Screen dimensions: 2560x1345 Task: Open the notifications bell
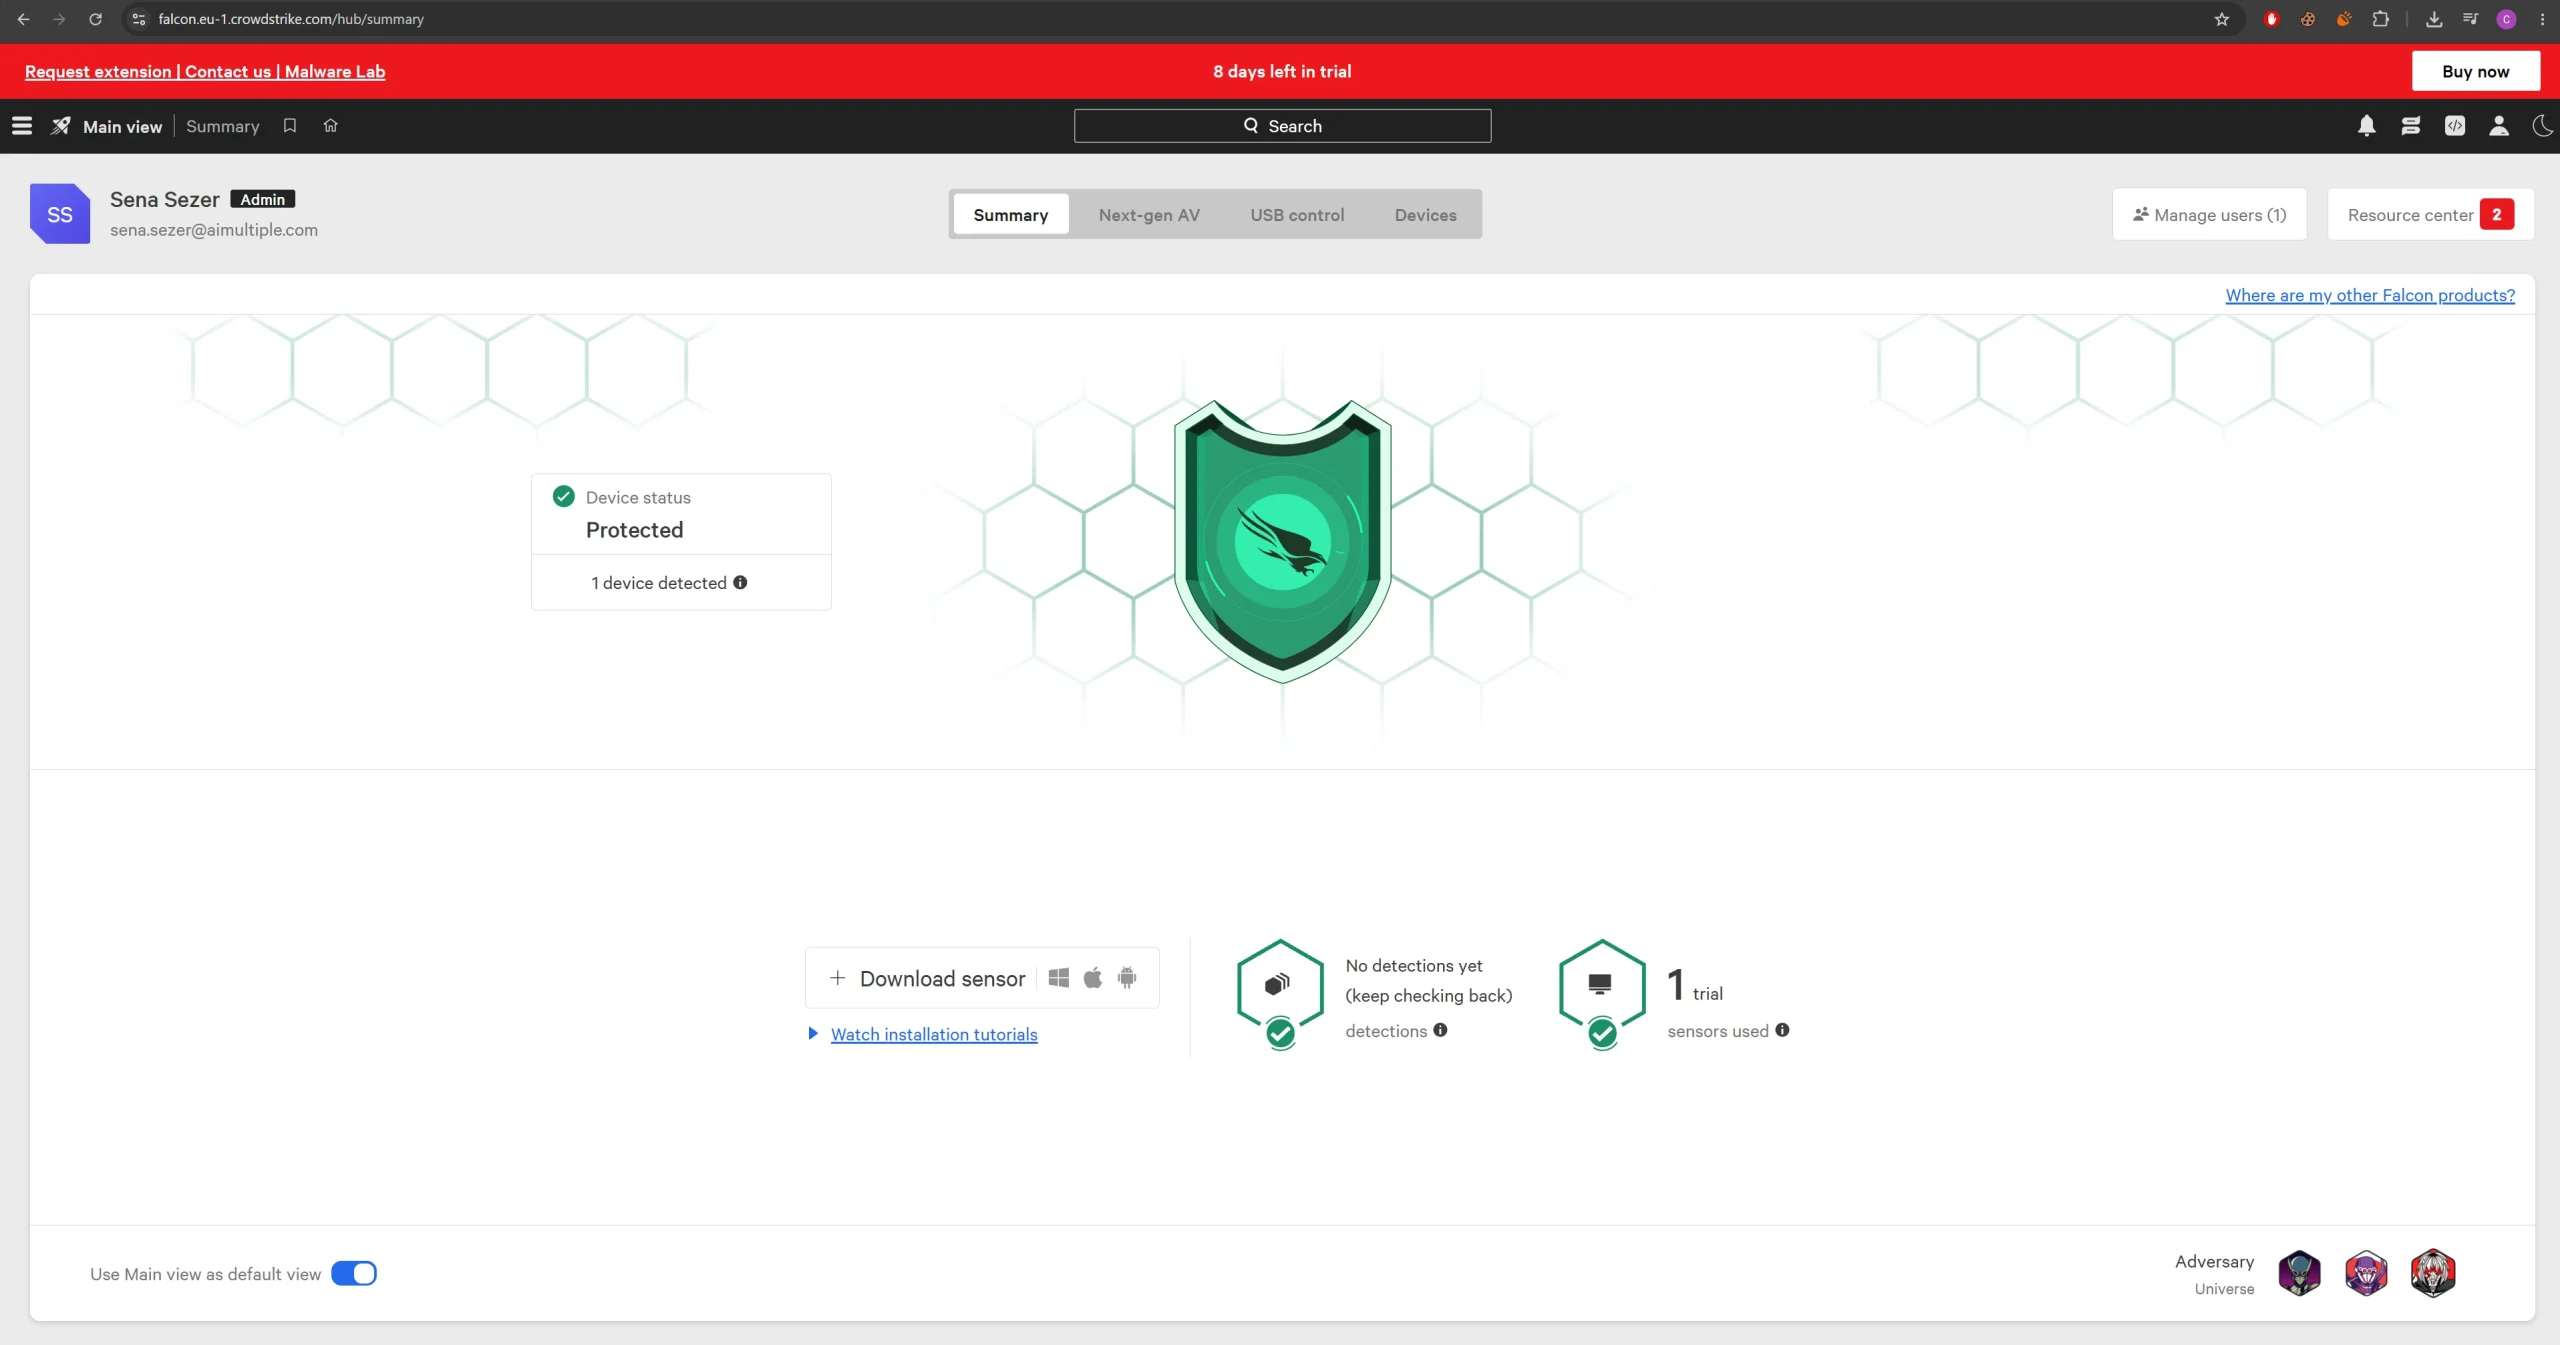(2367, 126)
